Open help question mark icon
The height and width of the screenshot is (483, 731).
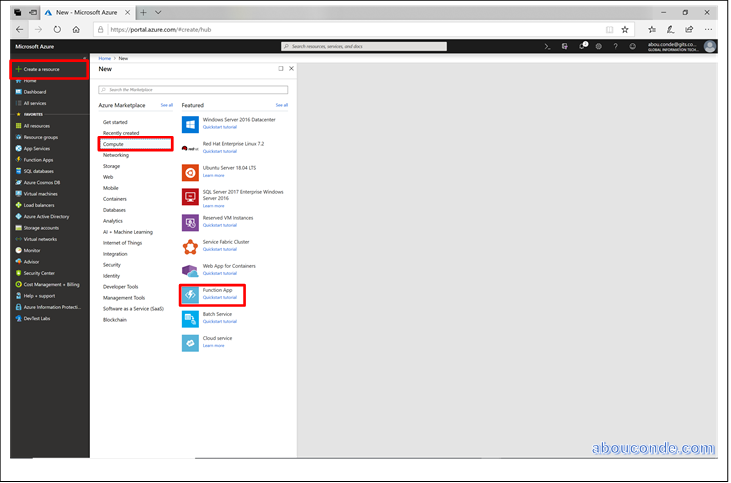pyautogui.click(x=615, y=46)
